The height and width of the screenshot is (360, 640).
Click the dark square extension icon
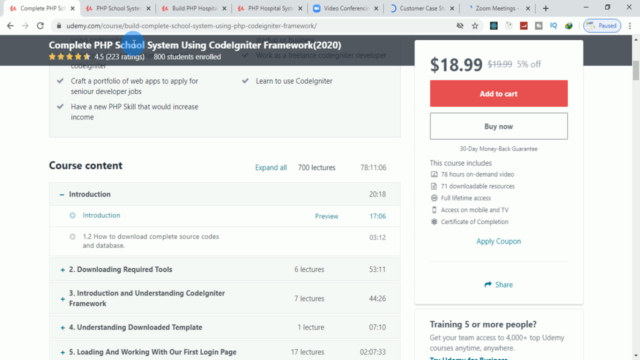pos(494,26)
